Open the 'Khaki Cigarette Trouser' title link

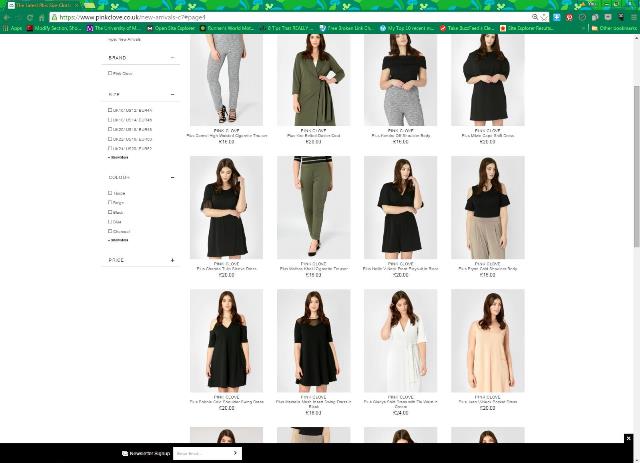(x=313, y=269)
